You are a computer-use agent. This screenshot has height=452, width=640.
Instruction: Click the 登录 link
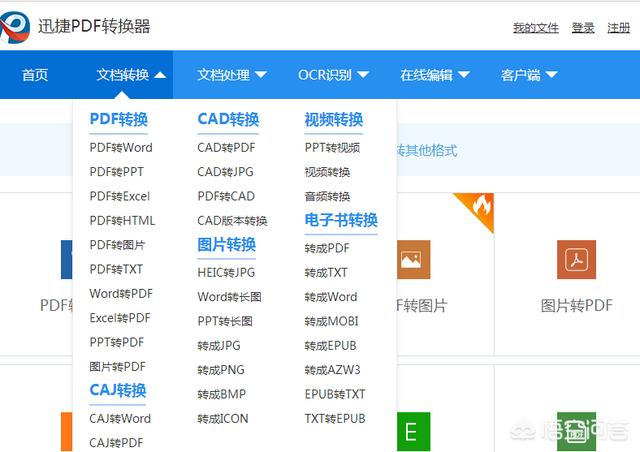[x=583, y=28]
